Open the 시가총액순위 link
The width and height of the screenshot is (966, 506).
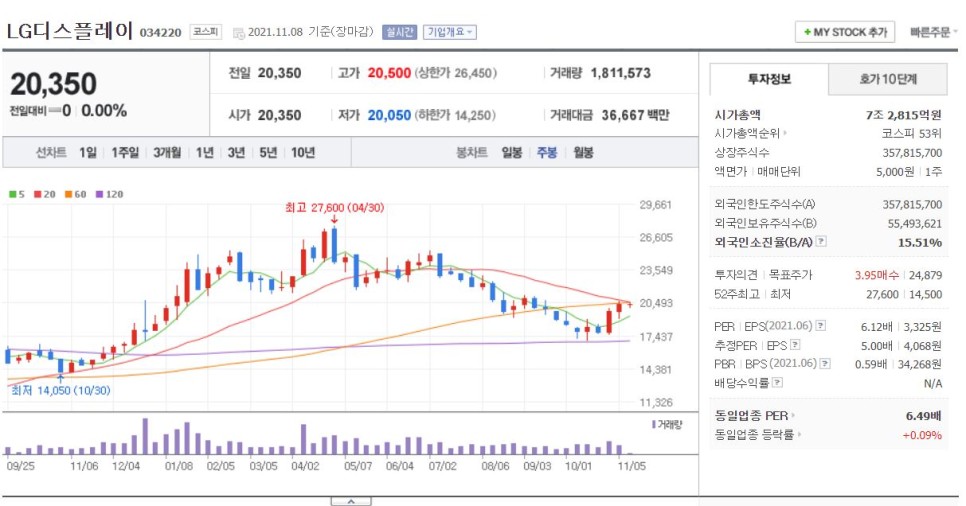click(x=750, y=133)
